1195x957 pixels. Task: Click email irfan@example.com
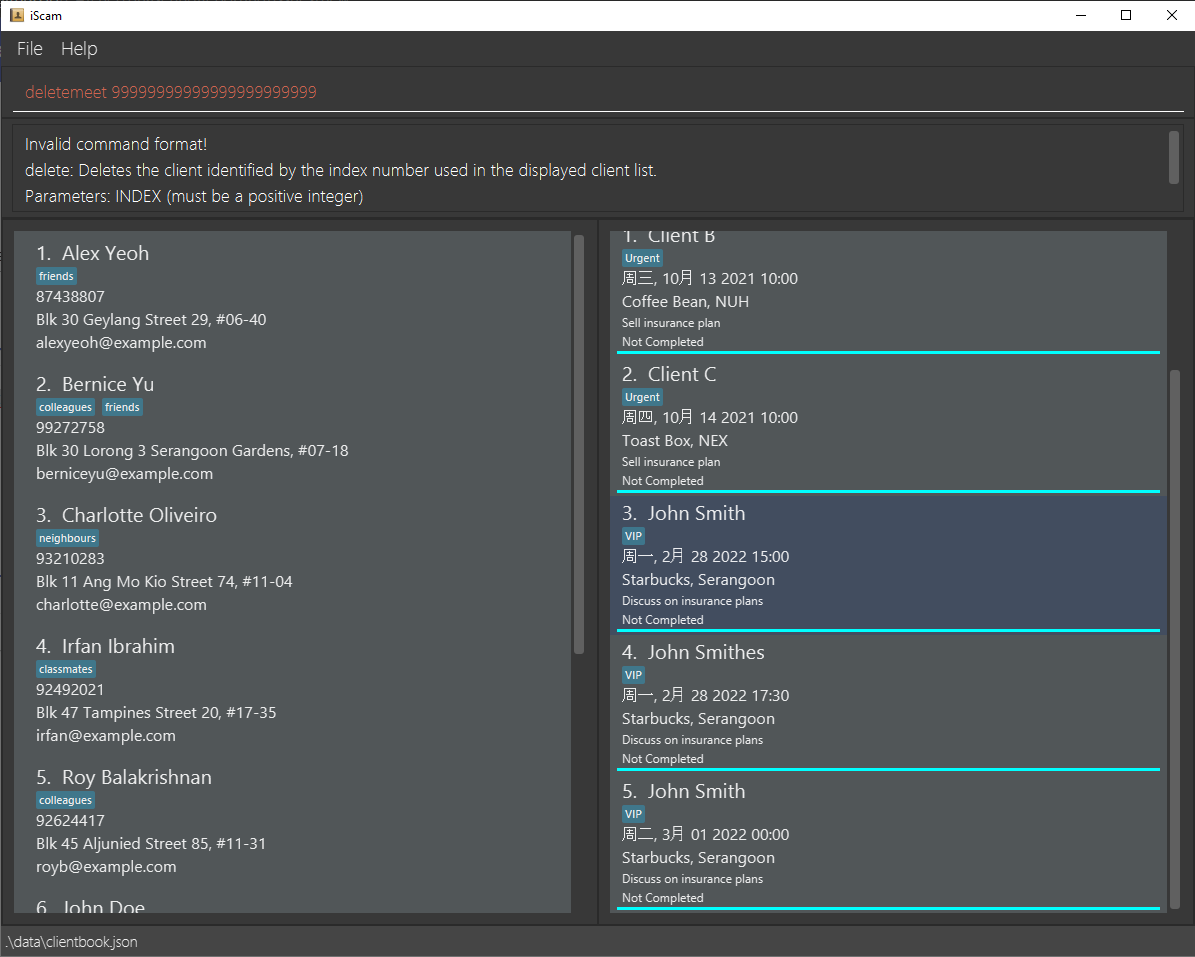(106, 736)
